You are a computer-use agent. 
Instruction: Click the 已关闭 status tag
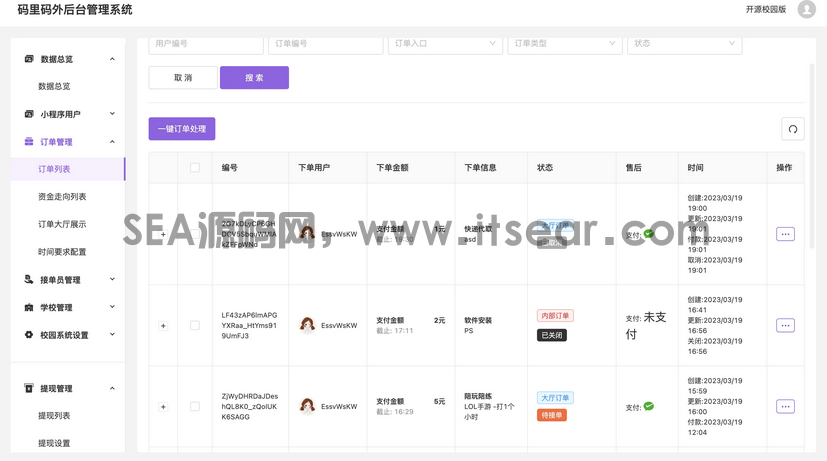[552, 335]
